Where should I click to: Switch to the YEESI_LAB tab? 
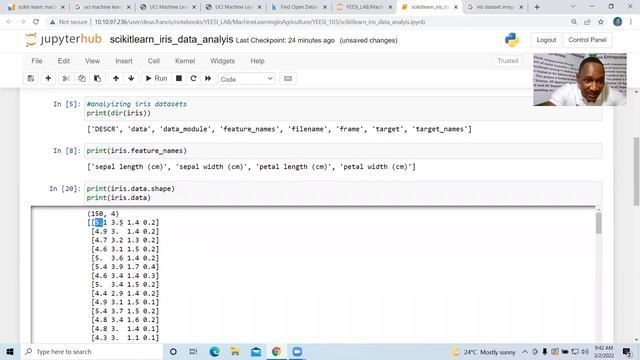[364, 7]
